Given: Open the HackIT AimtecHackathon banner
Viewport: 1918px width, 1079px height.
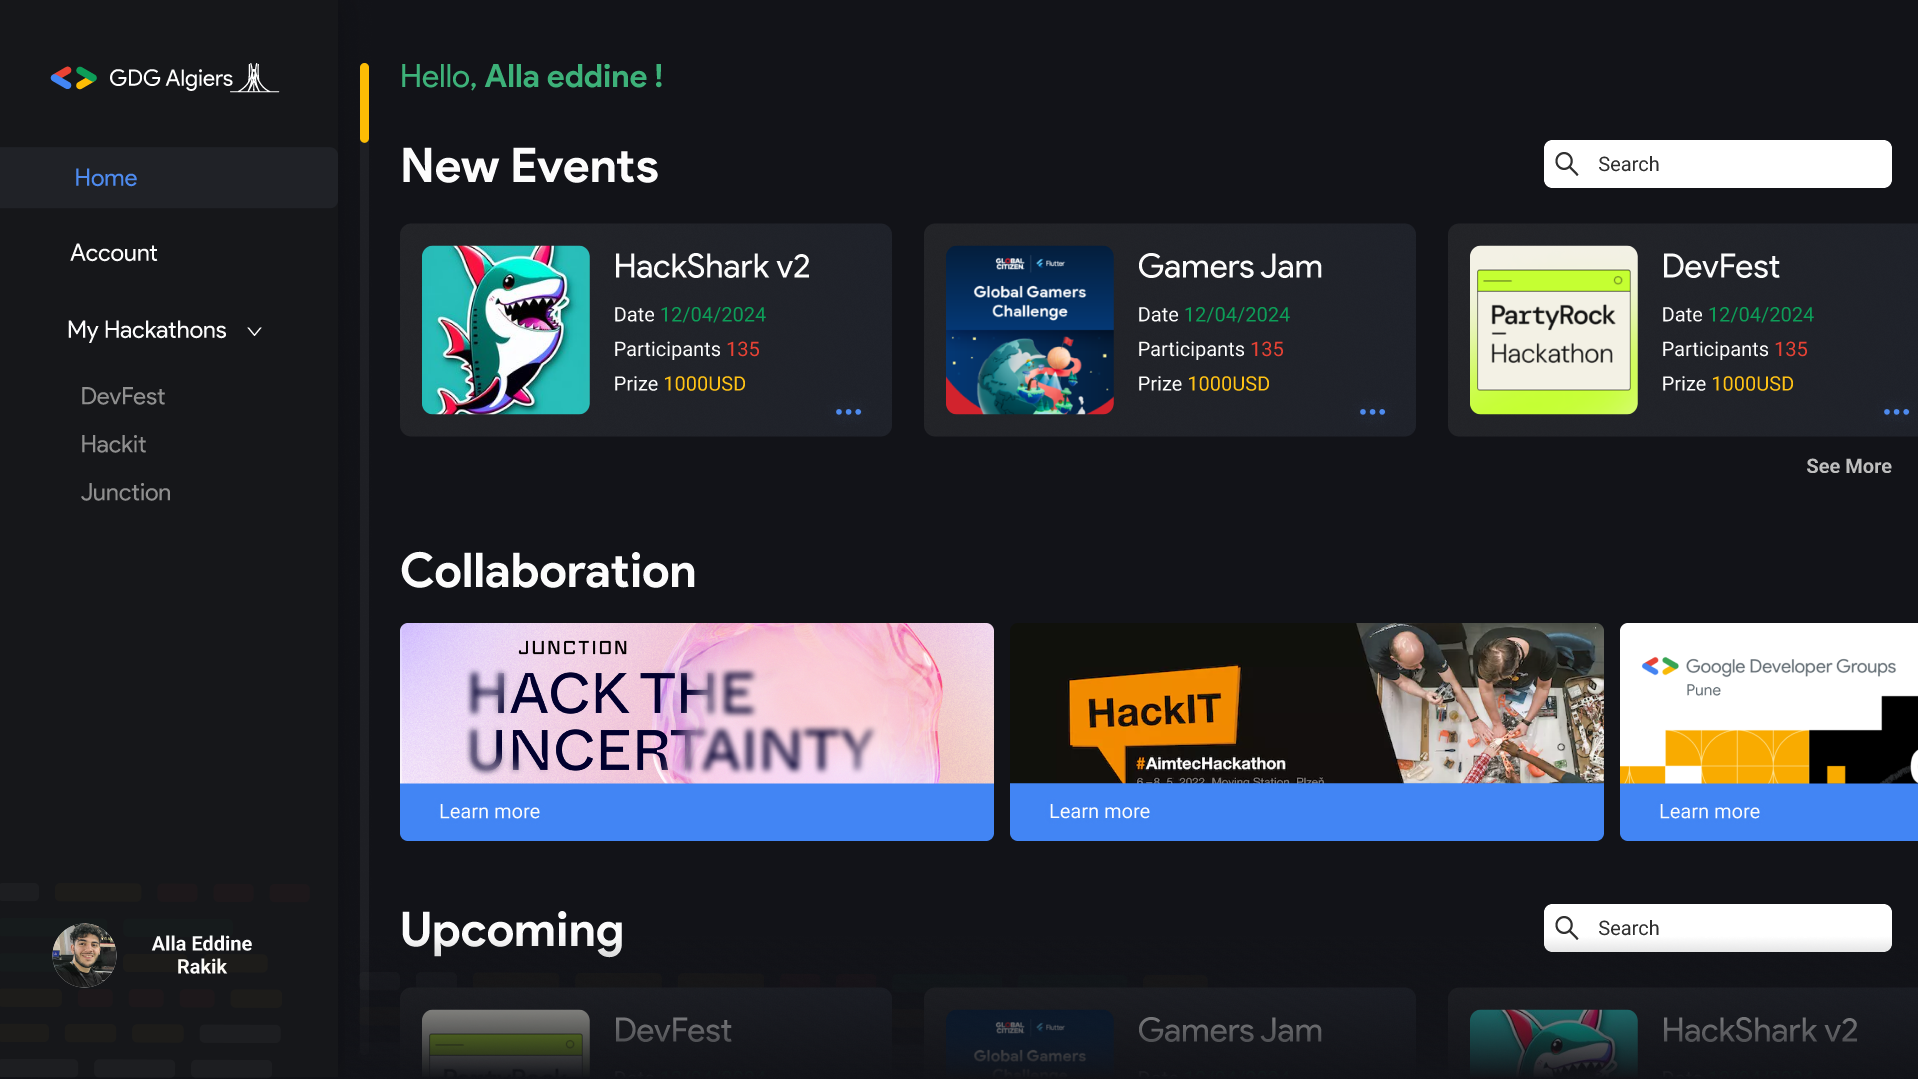Looking at the screenshot, I should [1307, 703].
